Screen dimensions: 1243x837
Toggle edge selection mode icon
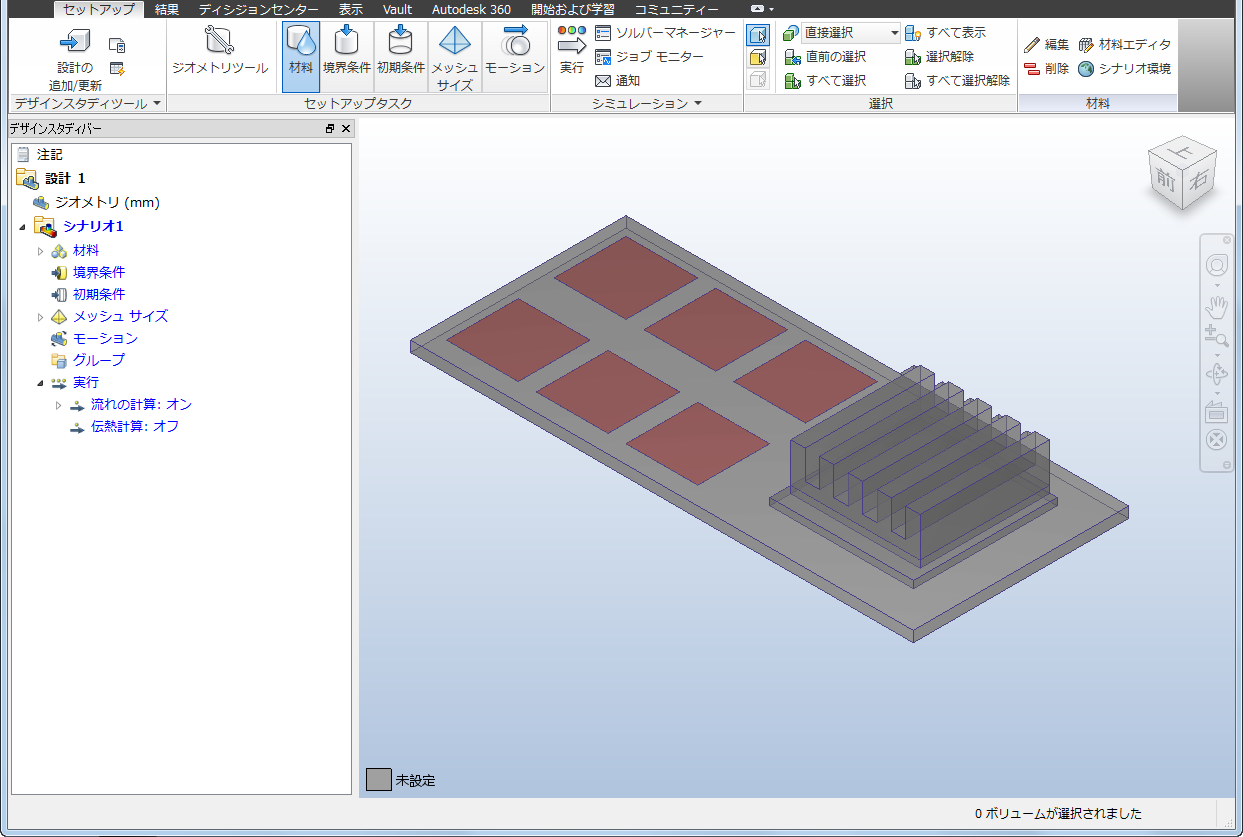[758, 80]
